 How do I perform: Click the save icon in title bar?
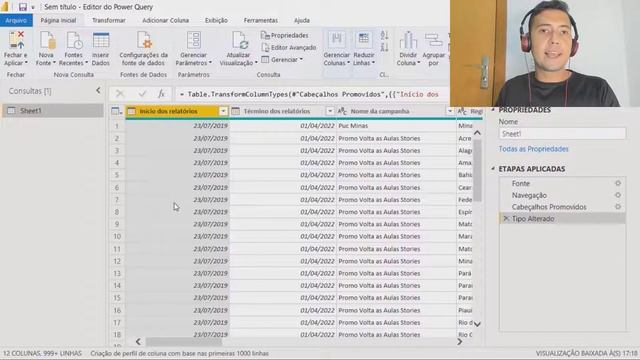[x=23, y=7]
